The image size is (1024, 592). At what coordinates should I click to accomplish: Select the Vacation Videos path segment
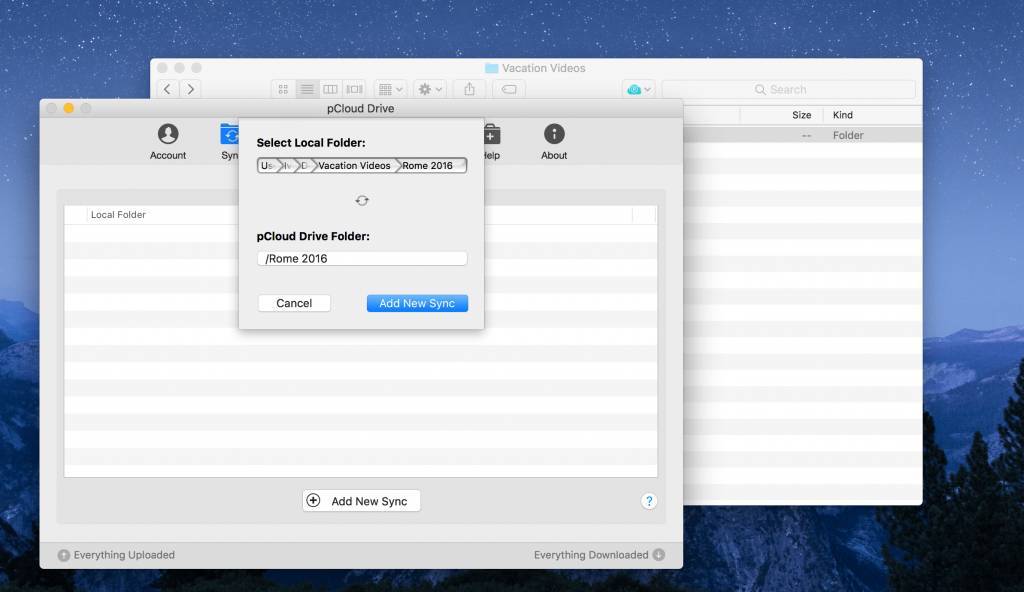pyautogui.click(x=354, y=165)
